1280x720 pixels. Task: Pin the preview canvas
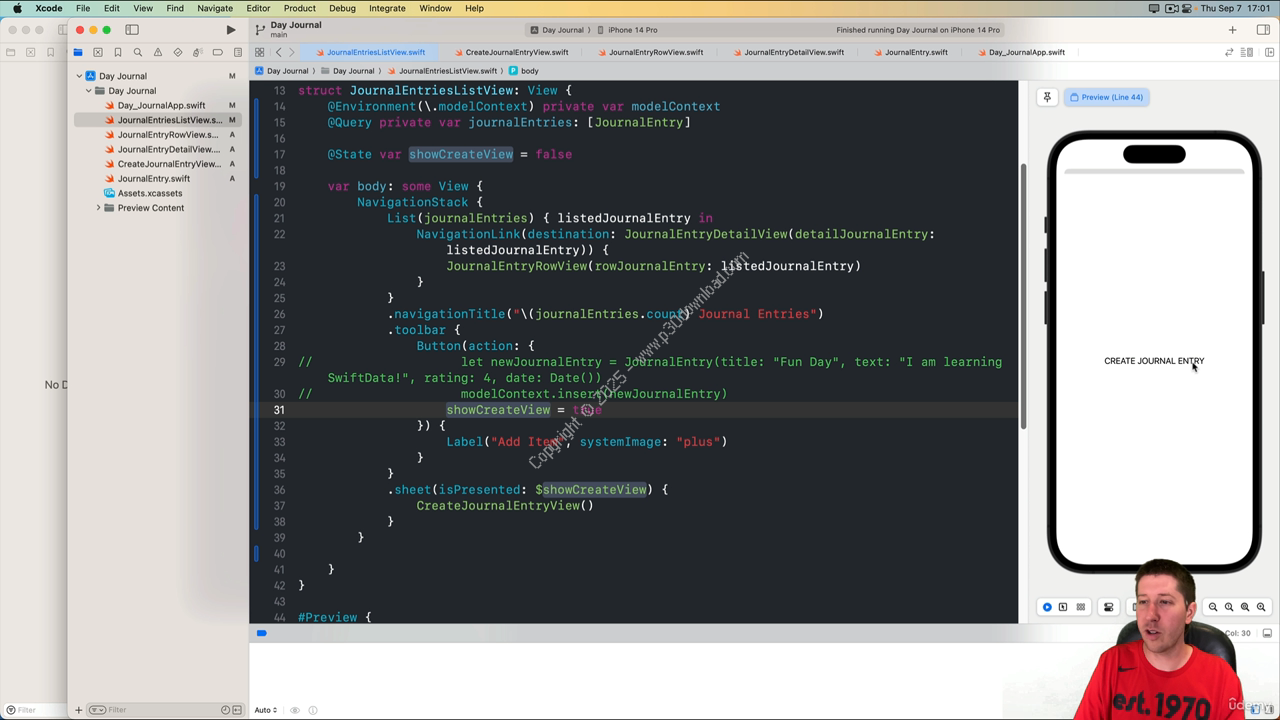(1047, 97)
